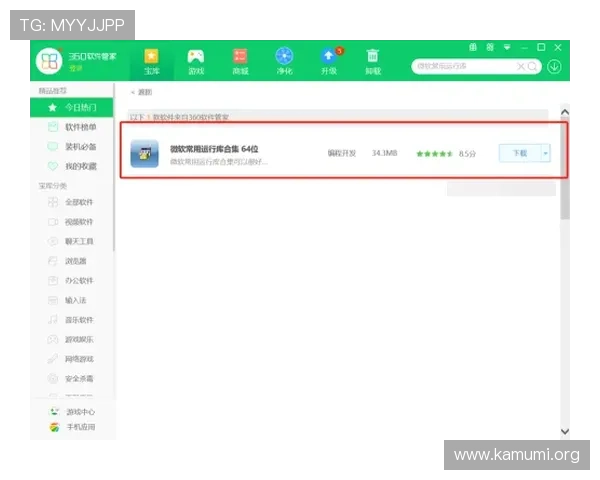Click the first title bar icon beside settings
This screenshot has height=480, width=600.
click(x=473, y=47)
